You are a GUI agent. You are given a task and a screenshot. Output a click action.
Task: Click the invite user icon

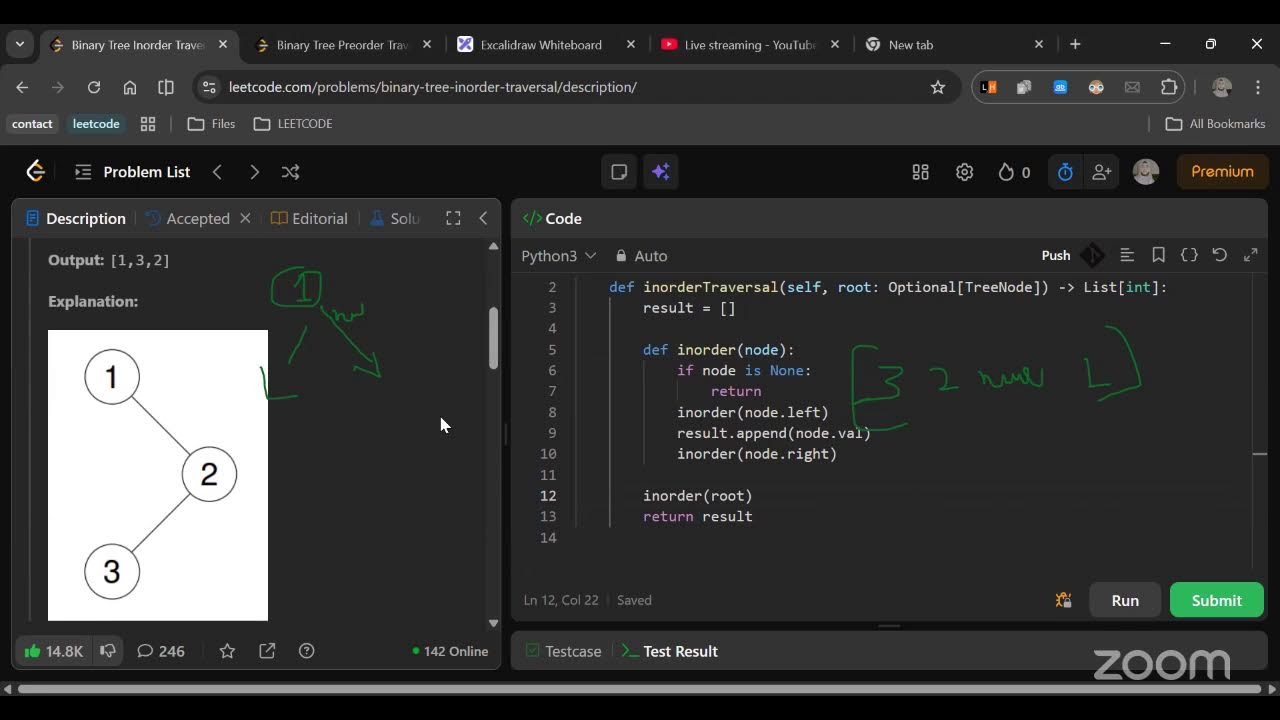coord(1102,172)
